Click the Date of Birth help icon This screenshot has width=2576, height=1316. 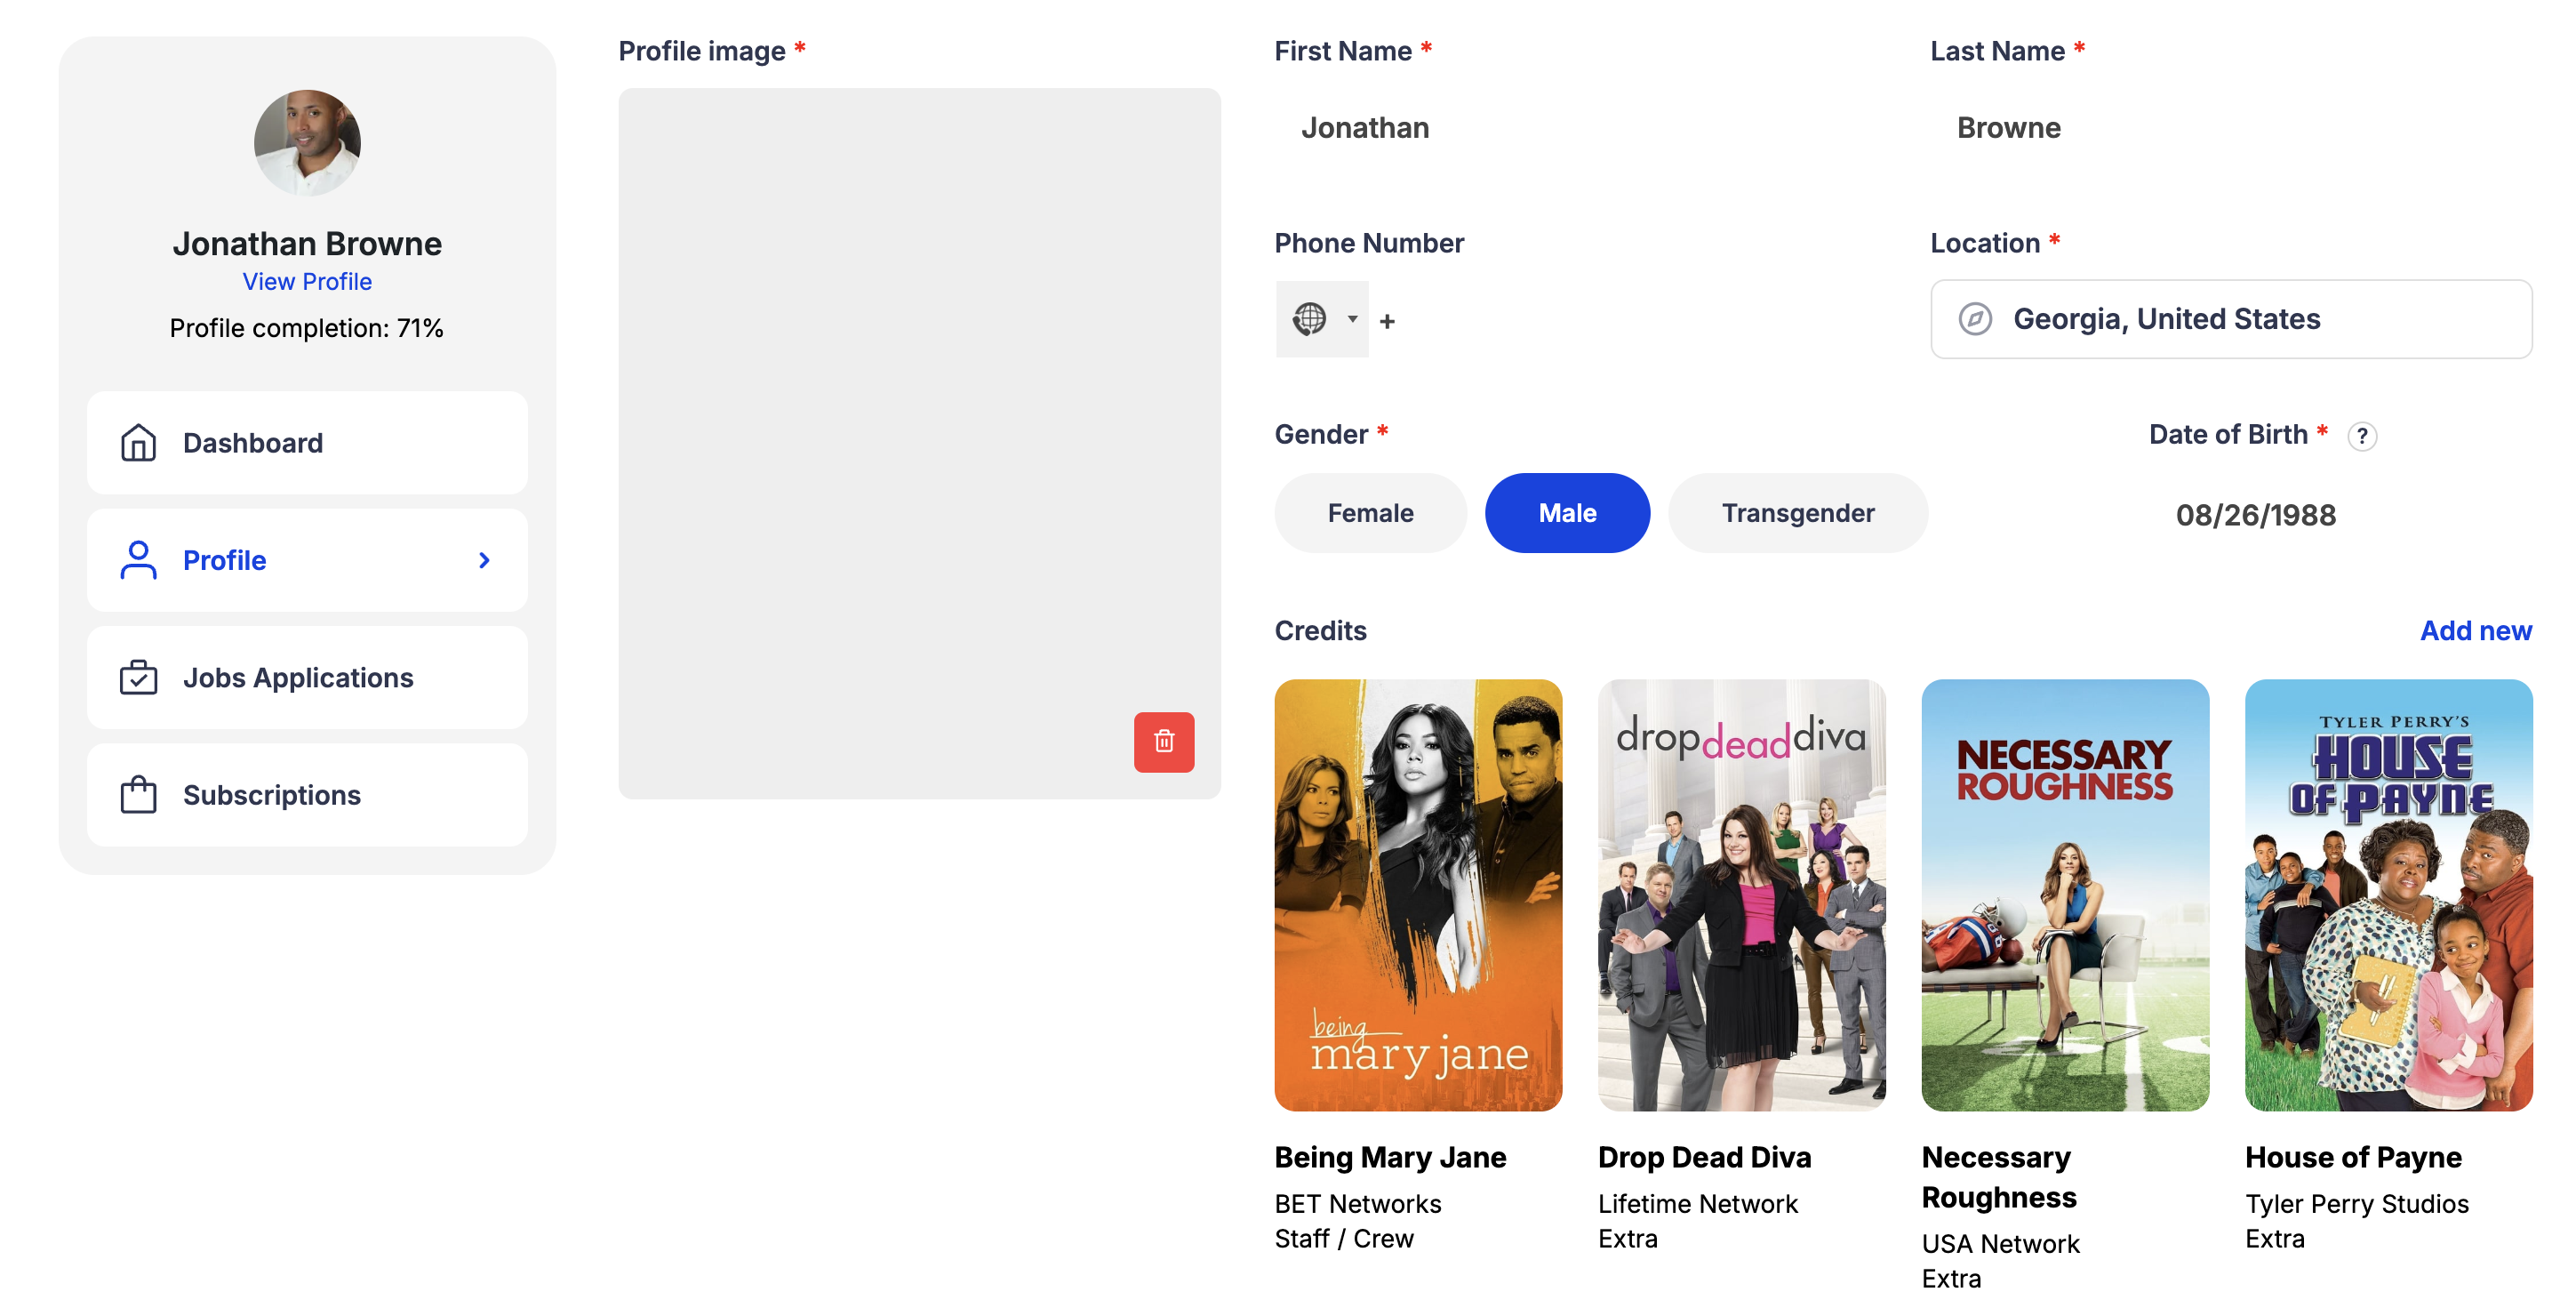(x=2362, y=436)
